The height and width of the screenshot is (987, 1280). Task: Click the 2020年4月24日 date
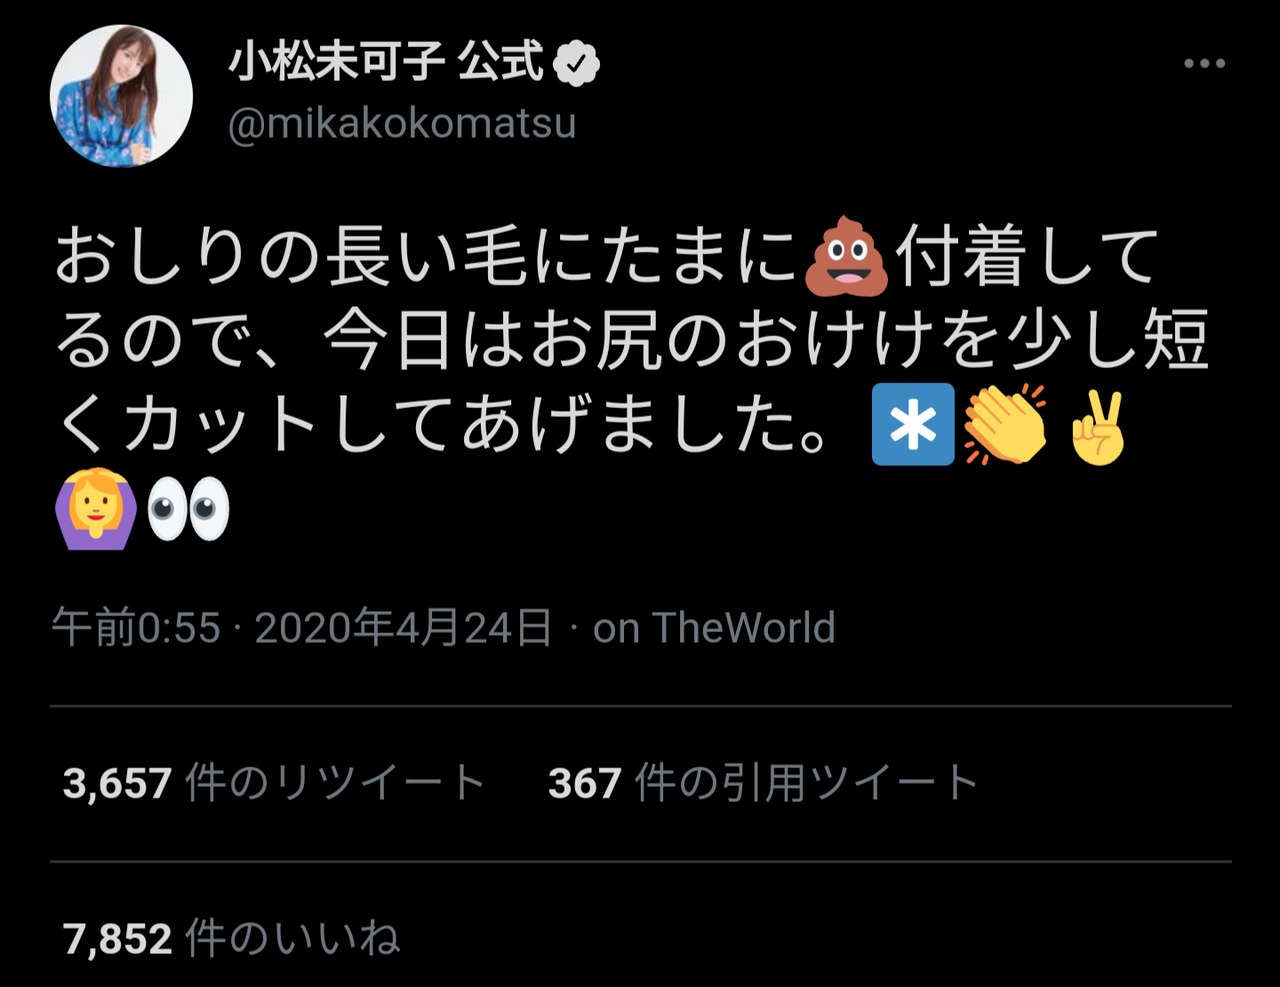click(404, 628)
